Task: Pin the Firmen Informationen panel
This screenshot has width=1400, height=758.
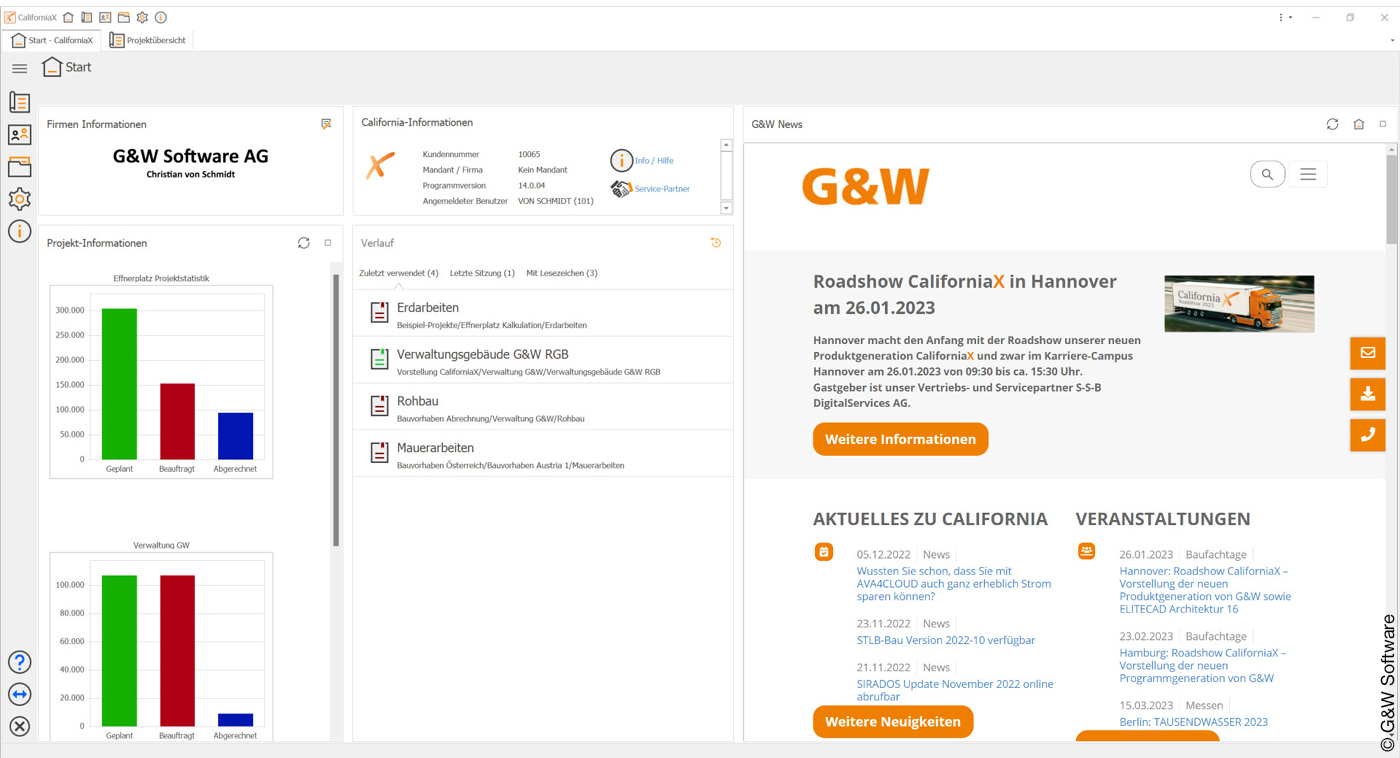Action: tap(325, 123)
